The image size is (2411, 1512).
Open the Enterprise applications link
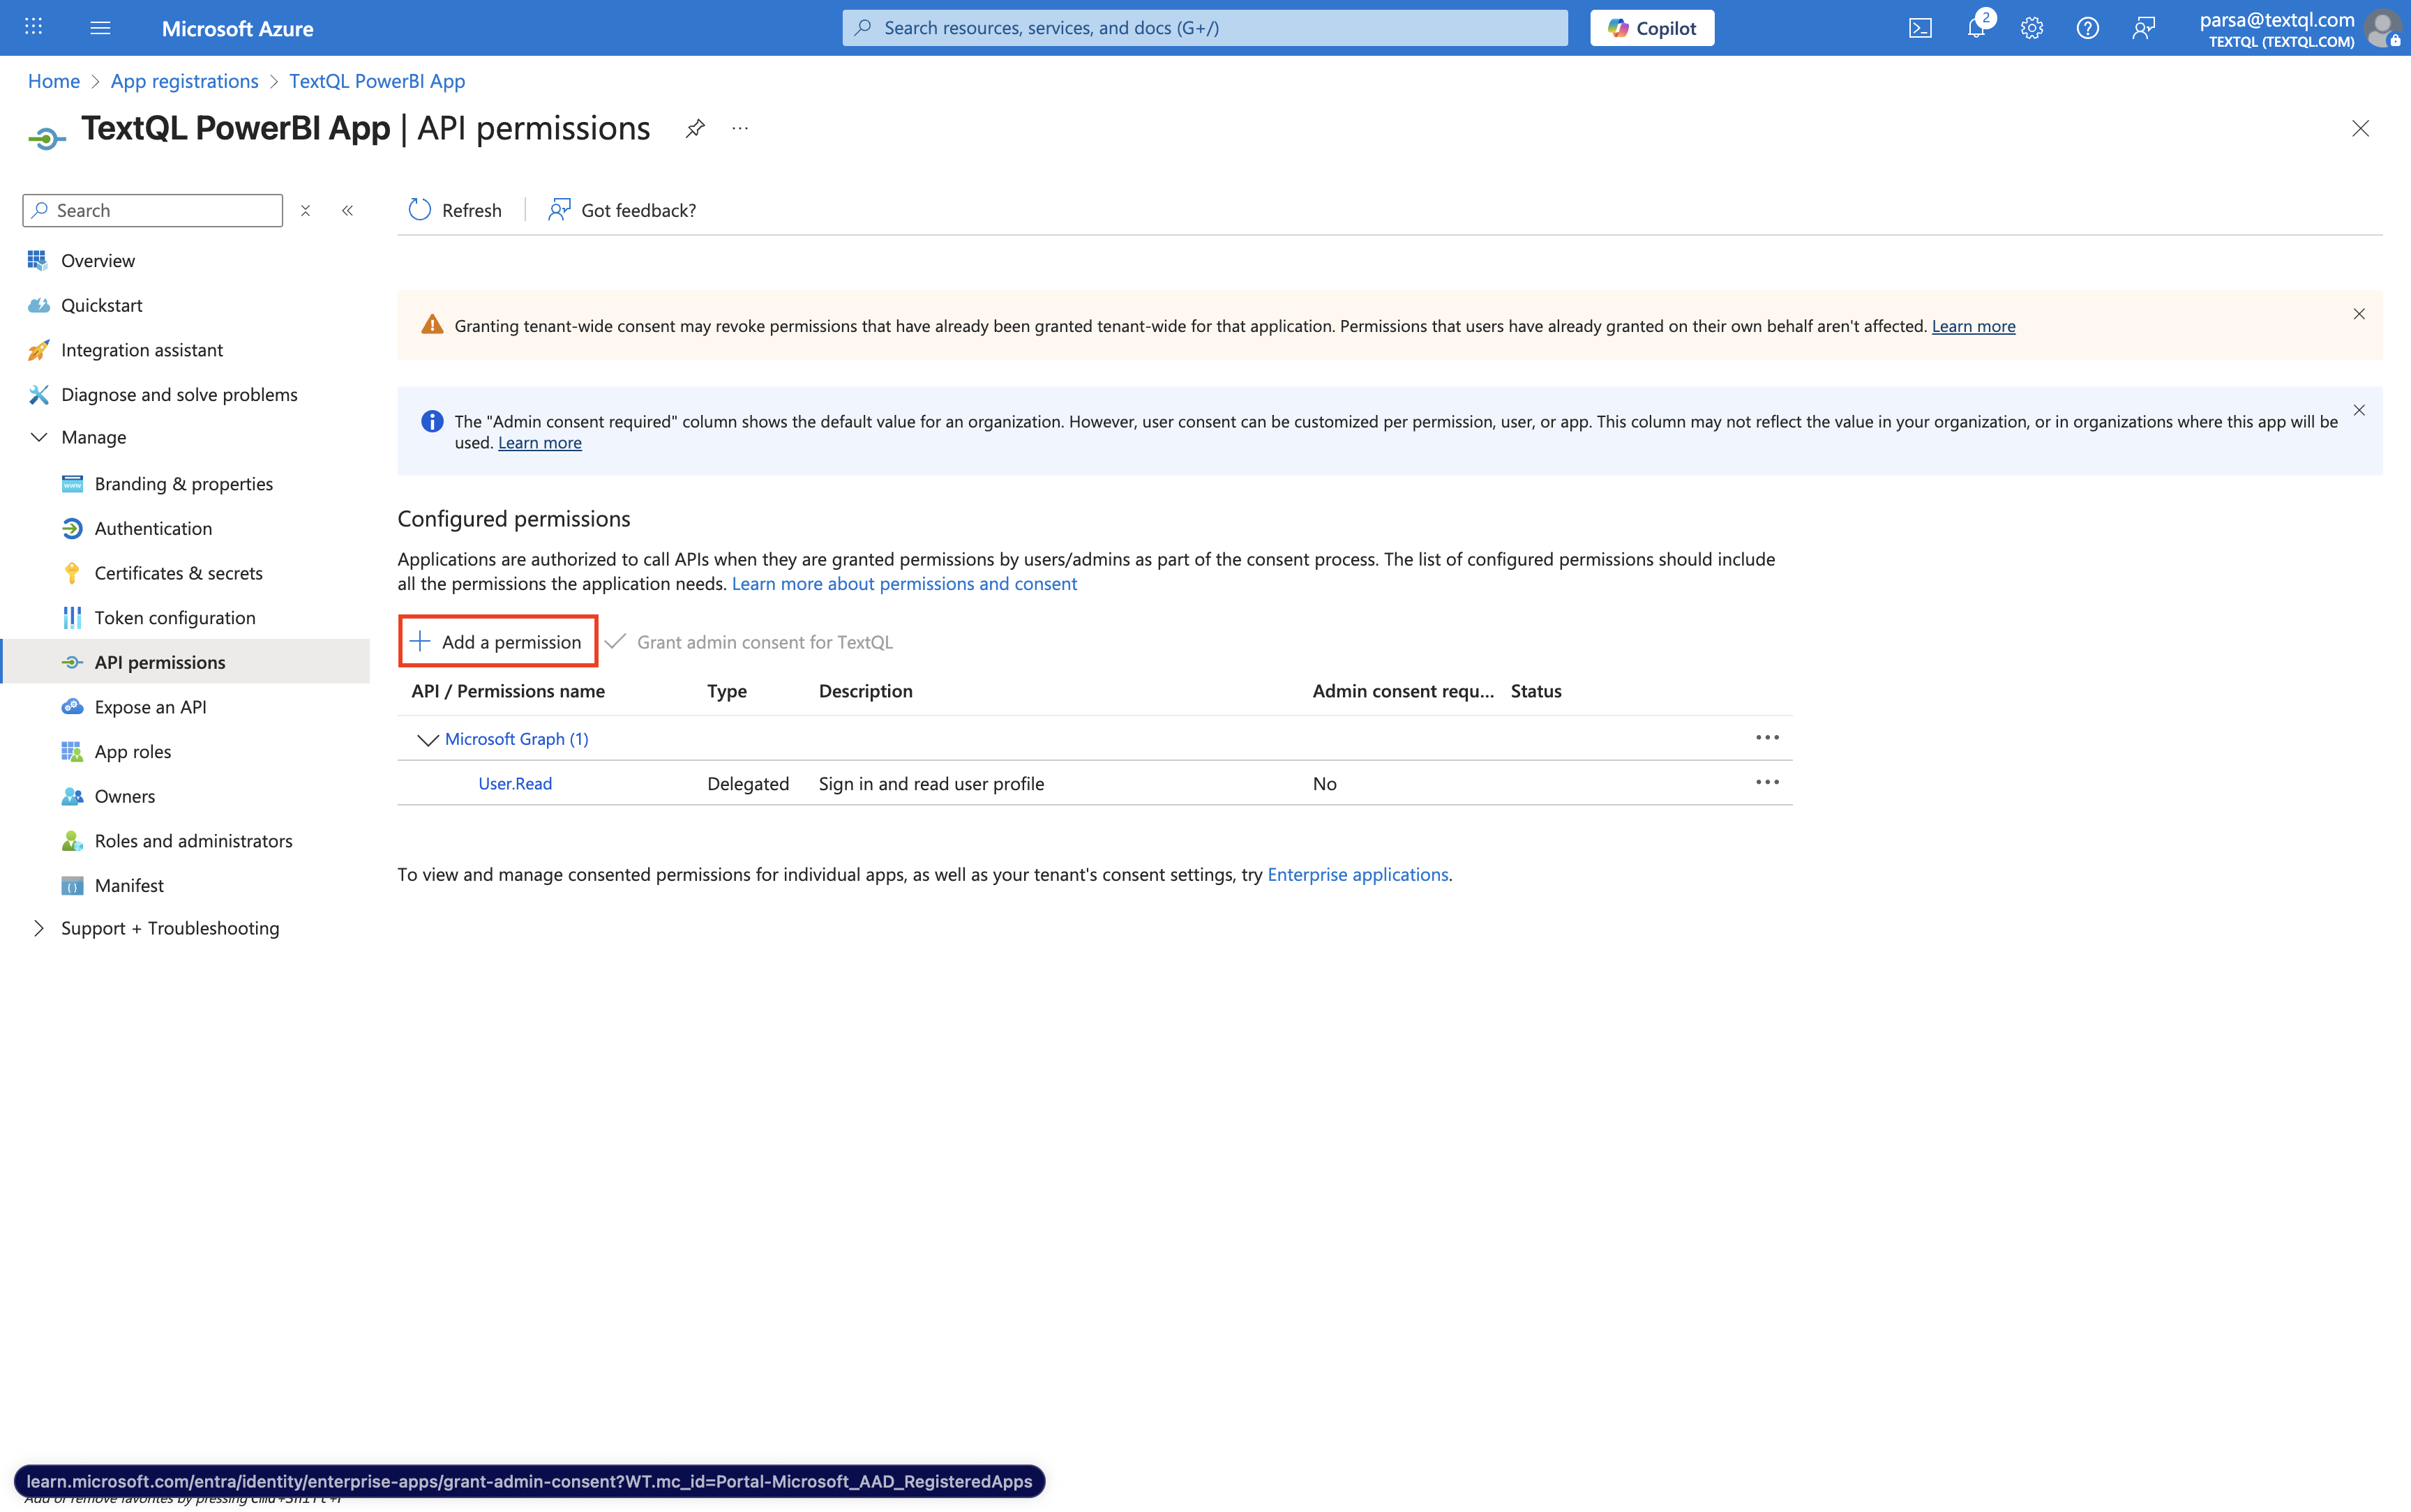coord(1357,874)
